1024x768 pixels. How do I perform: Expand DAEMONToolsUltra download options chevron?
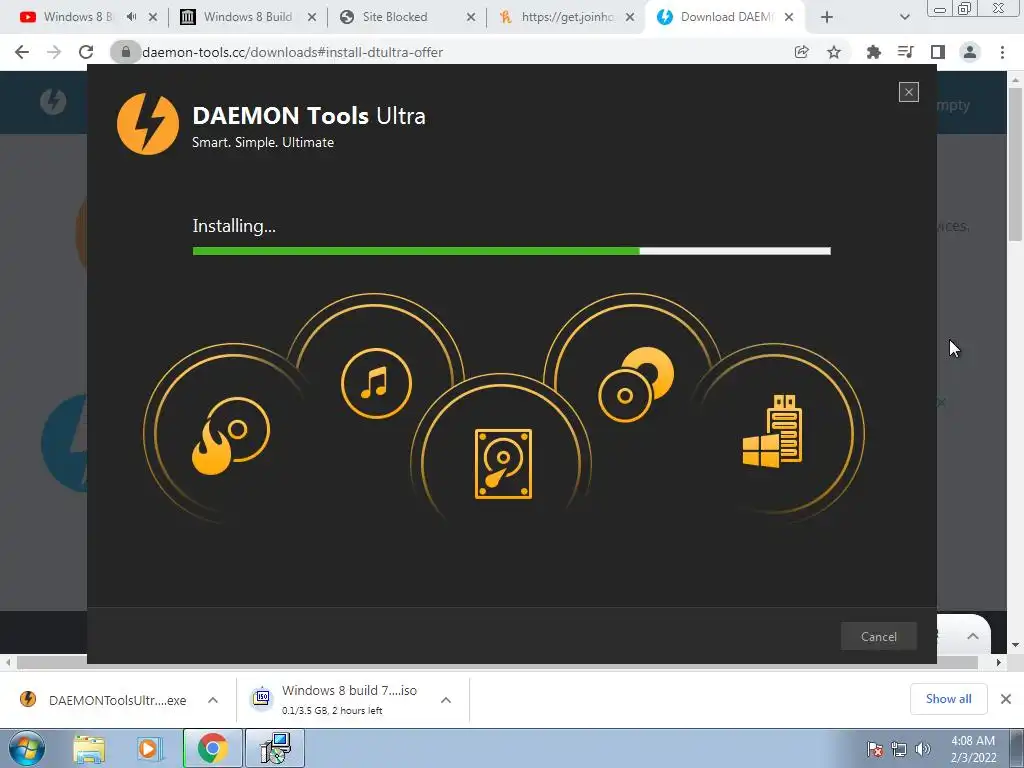coord(213,700)
